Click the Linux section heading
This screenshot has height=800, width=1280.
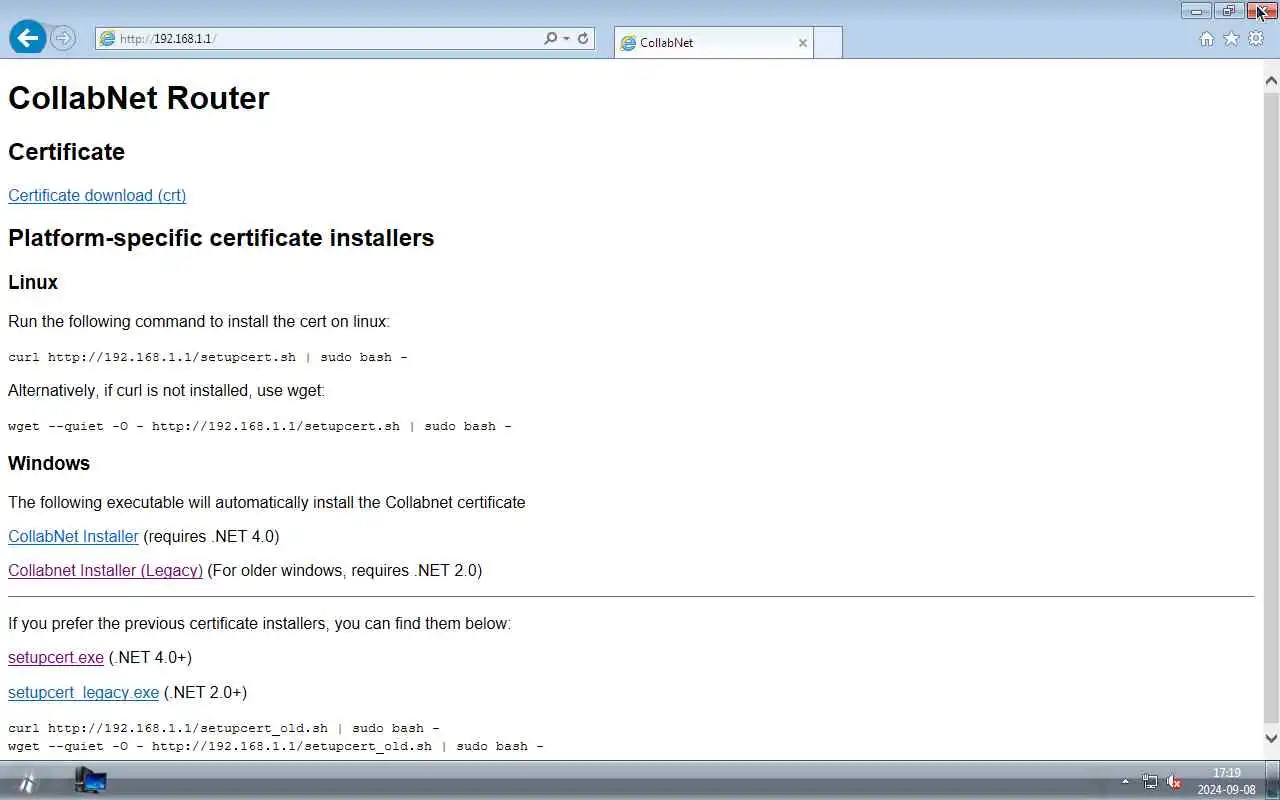pos(33,282)
